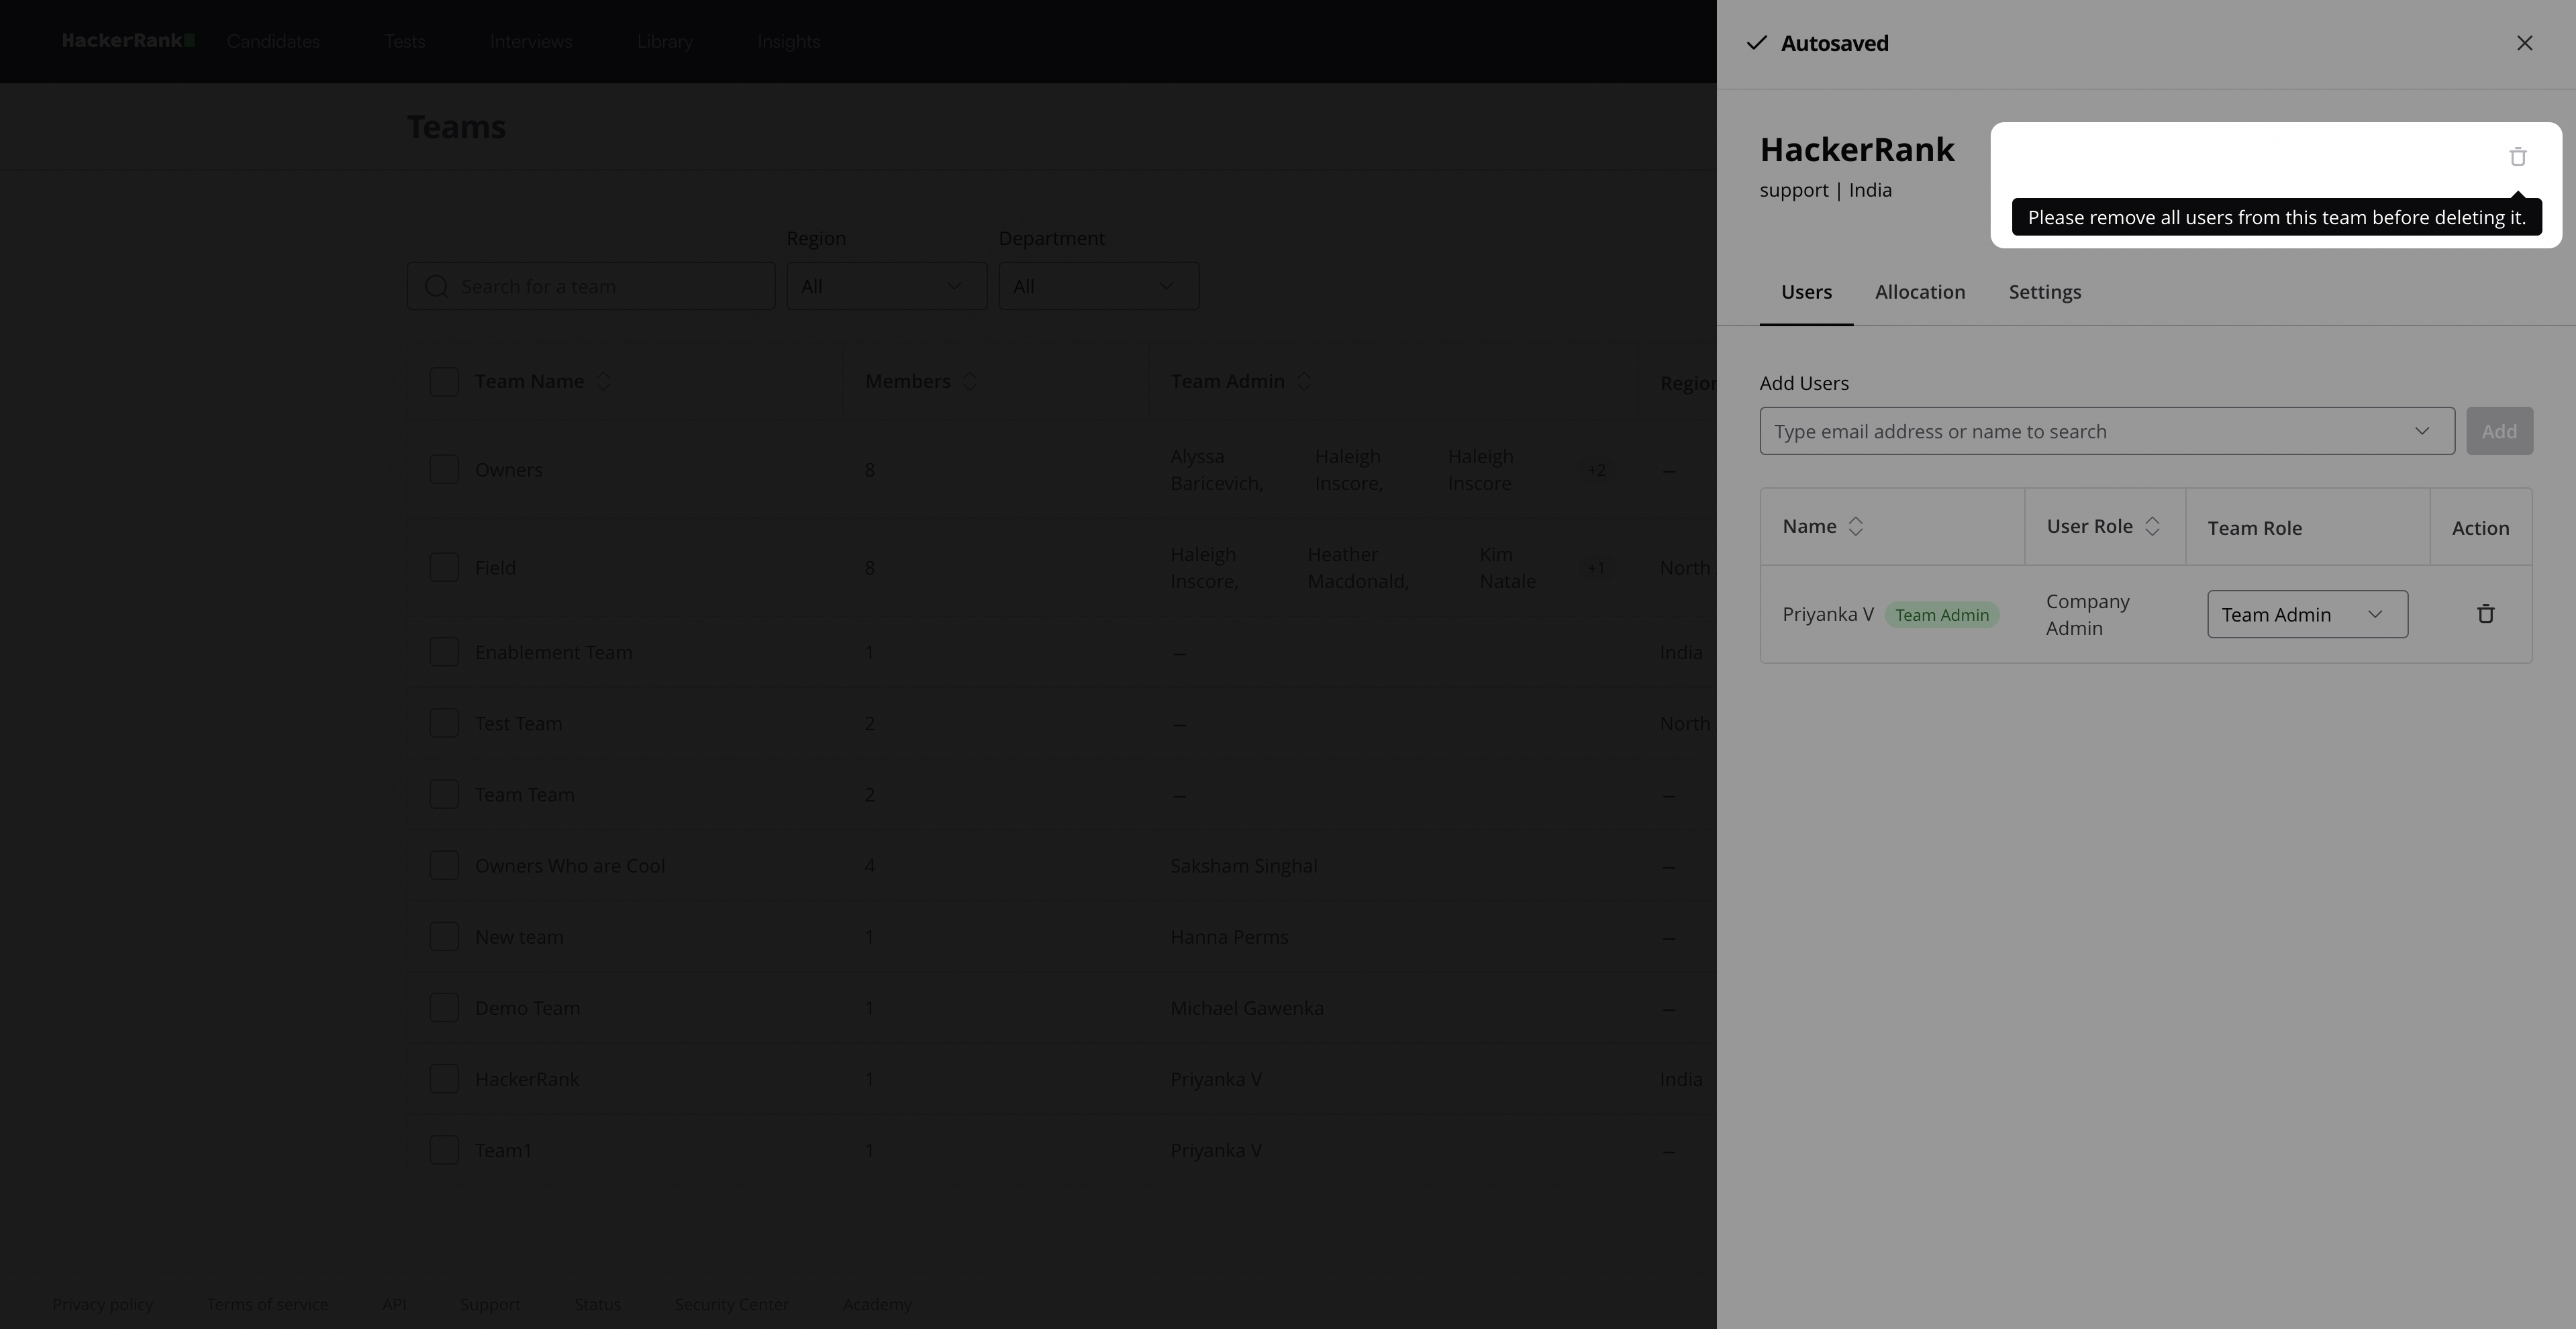Close the team side panel
The height and width of the screenshot is (1329, 2576).
[2524, 43]
